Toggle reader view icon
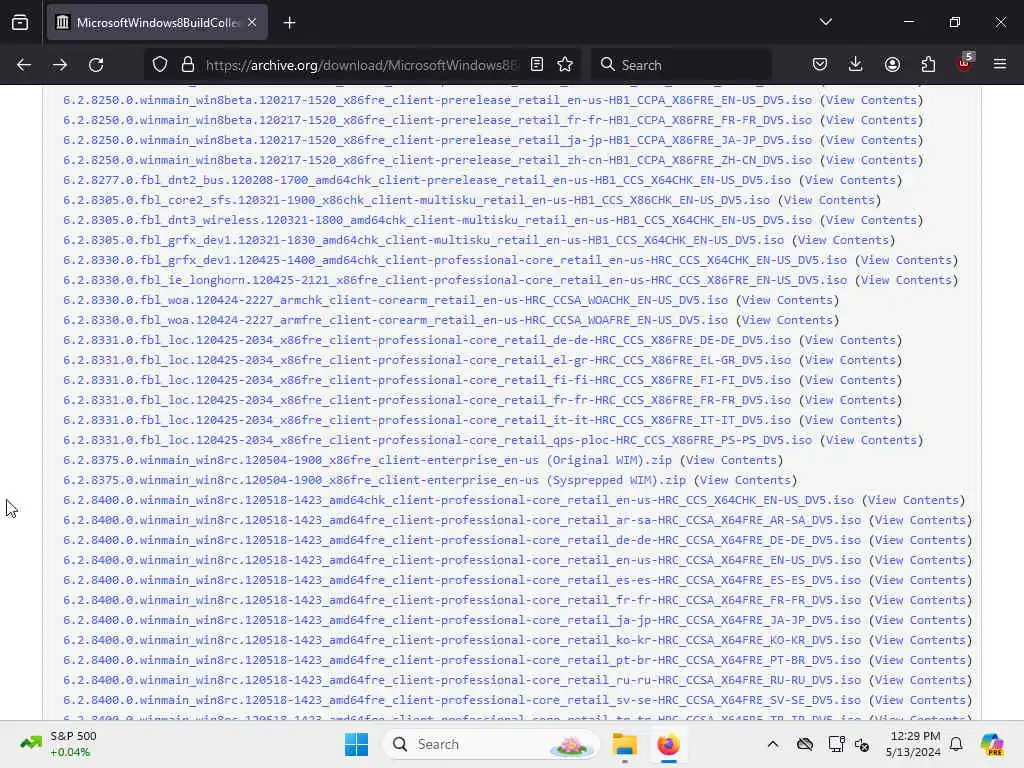Viewport: 1024px width, 768px height. 537,65
